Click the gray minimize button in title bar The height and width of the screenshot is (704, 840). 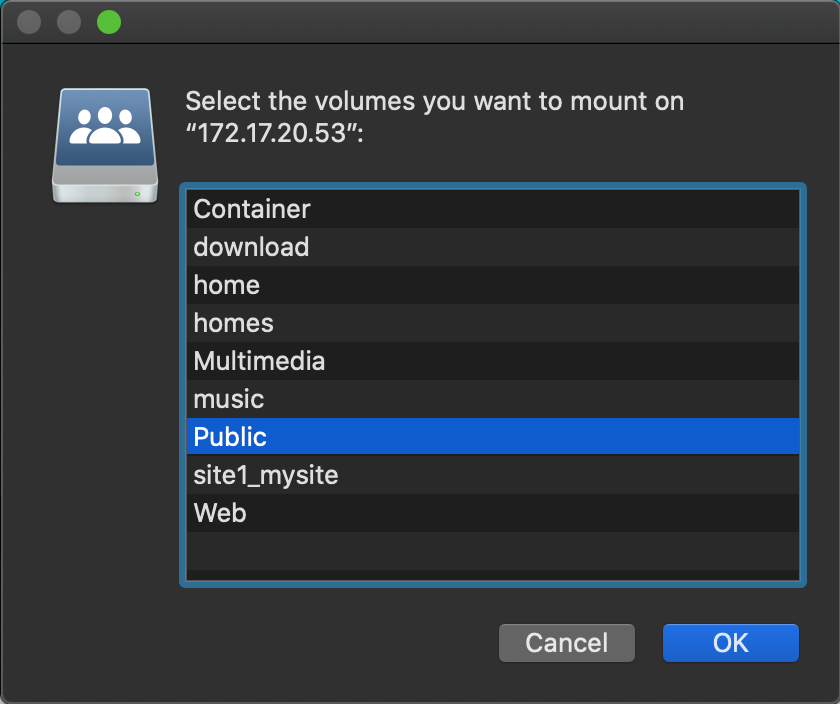[x=69, y=22]
